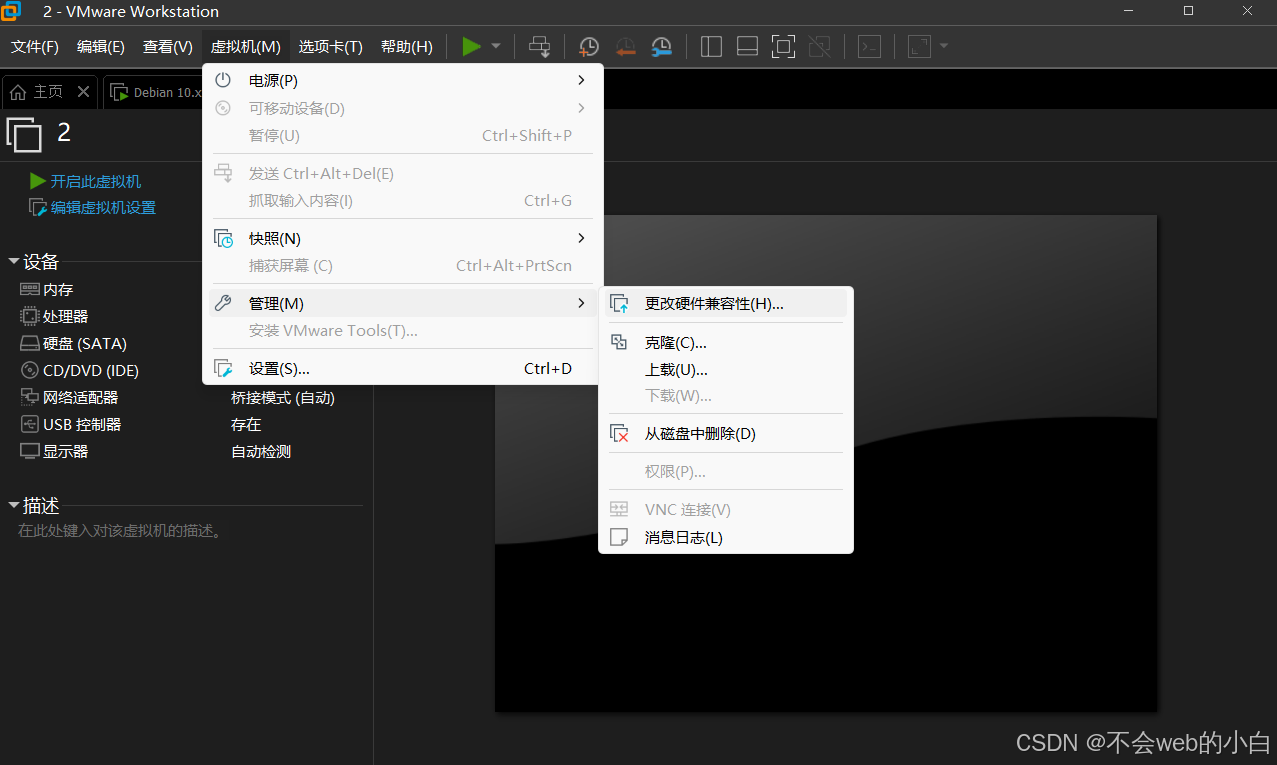The width and height of the screenshot is (1277, 765).
Task: Open 消息日志(L) in submenu
Action: 726,537
